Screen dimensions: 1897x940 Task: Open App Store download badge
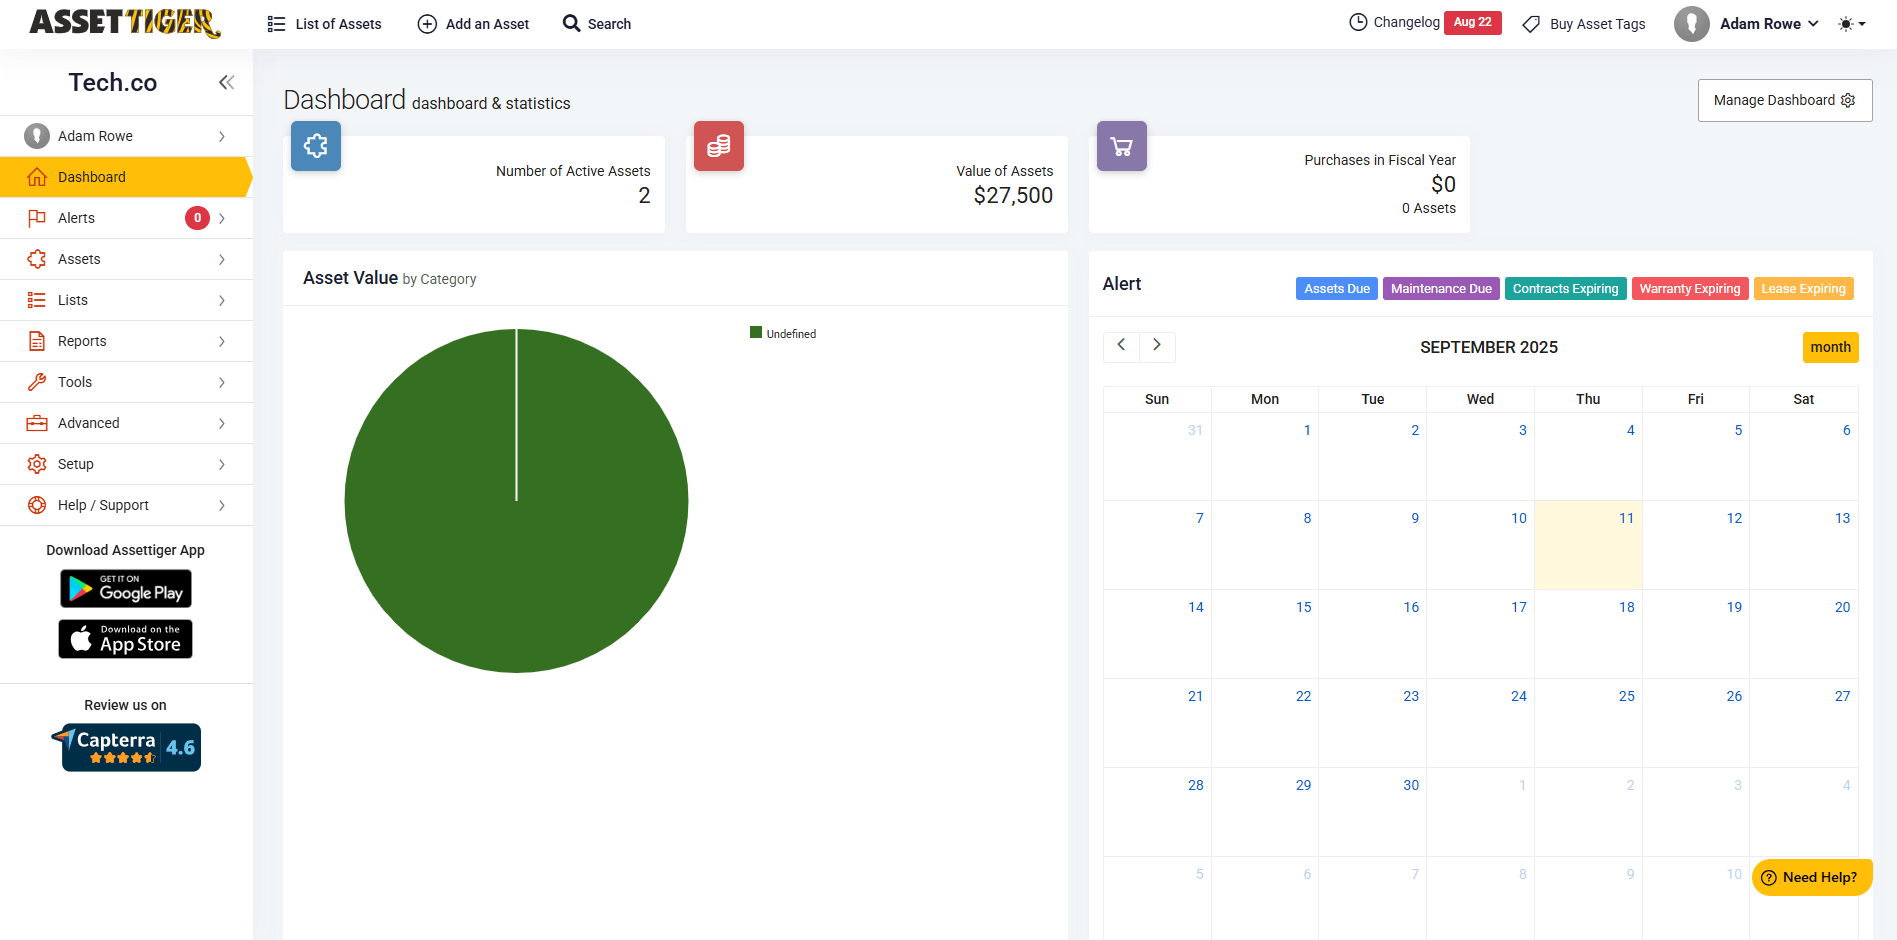pyautogui.click(x=126, y=639)
